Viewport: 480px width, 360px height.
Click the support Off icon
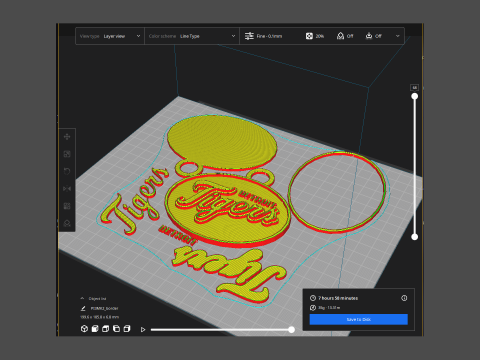[x=340, y=36]
